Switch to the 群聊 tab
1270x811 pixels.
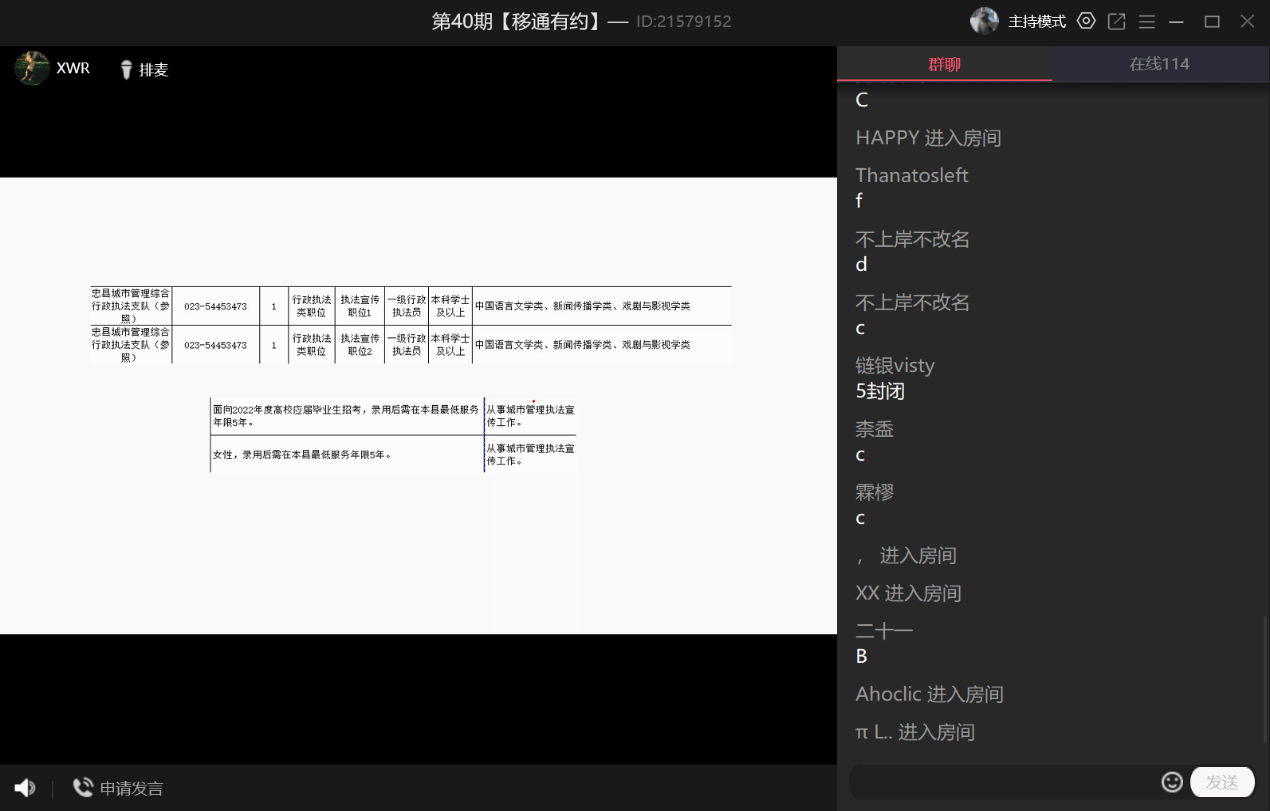944,64
